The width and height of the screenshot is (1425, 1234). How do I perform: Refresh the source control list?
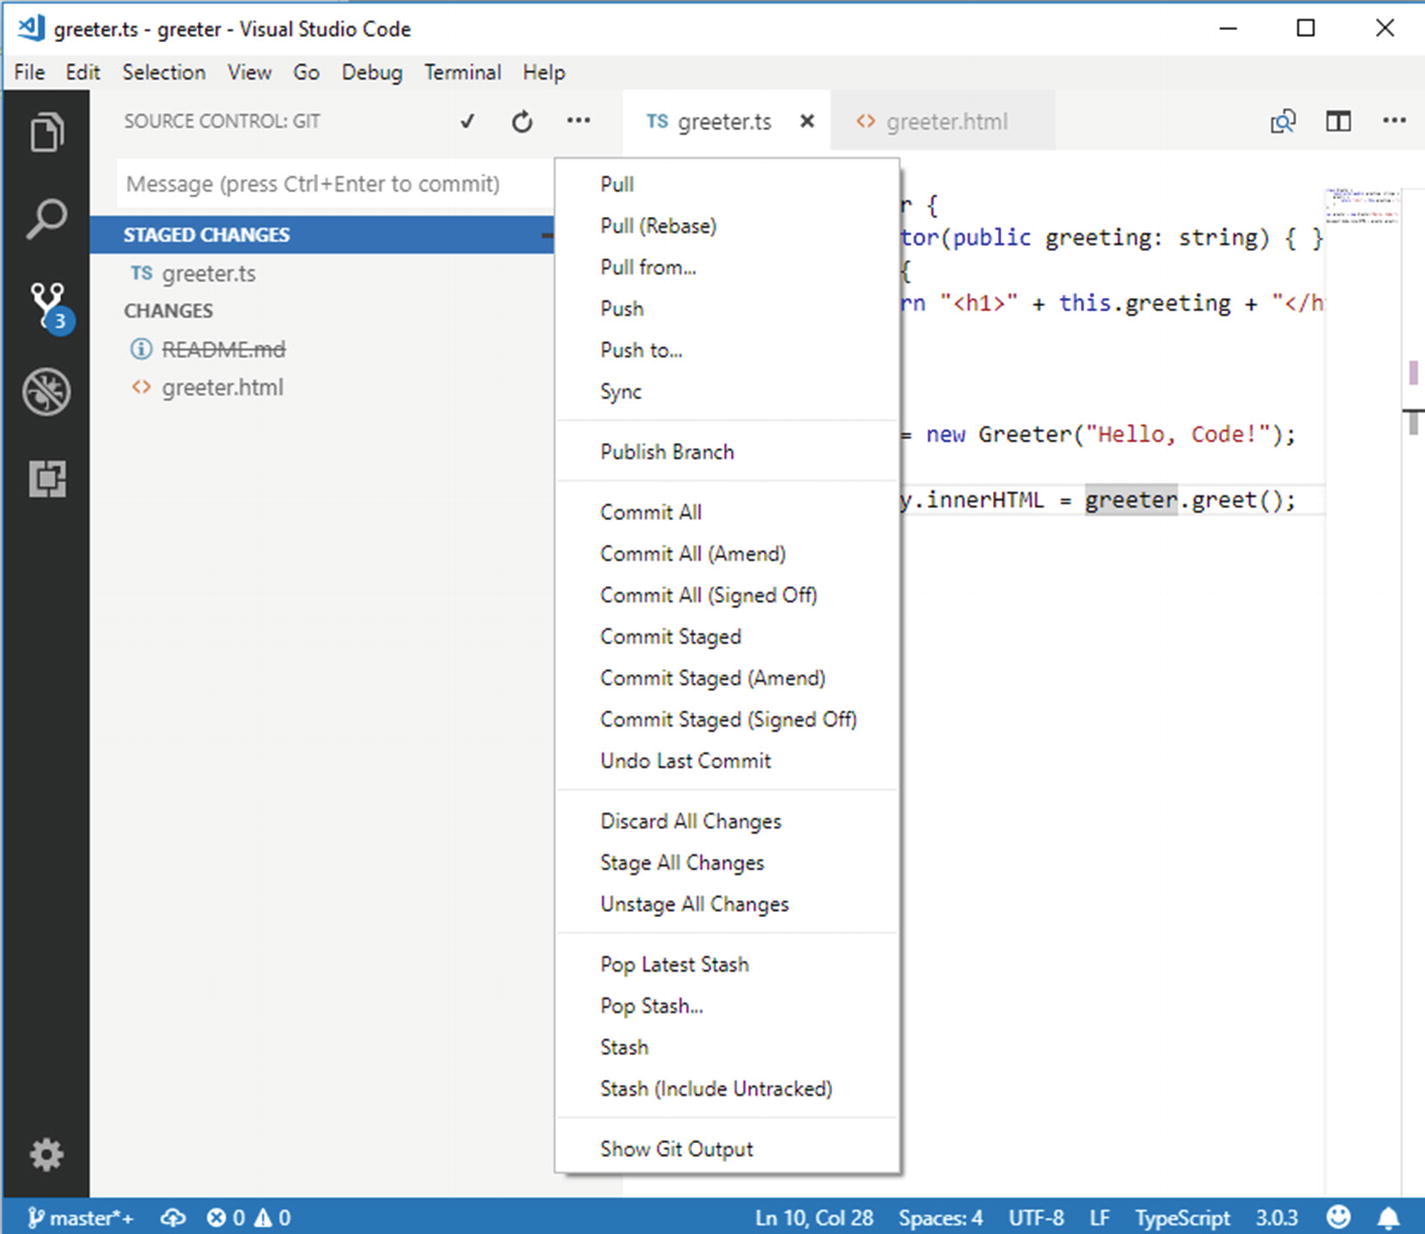coord(522,122)
